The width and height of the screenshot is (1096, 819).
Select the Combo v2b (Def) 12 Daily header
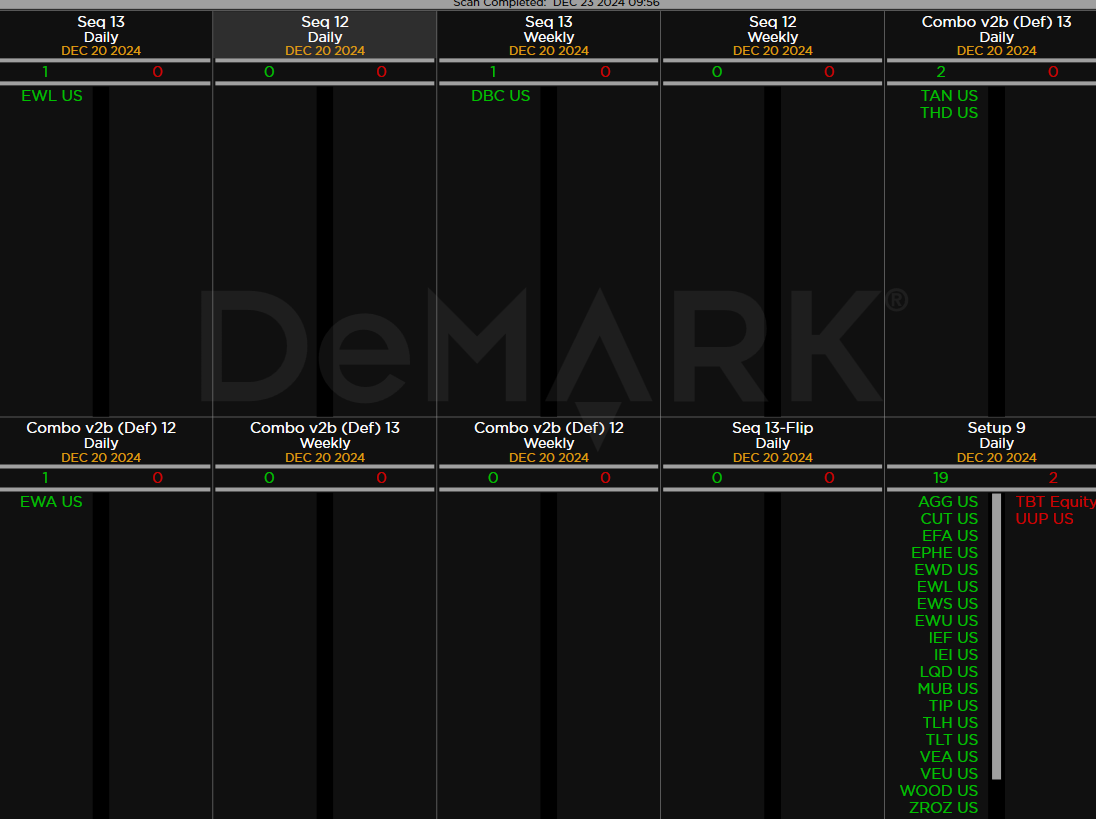101,442
